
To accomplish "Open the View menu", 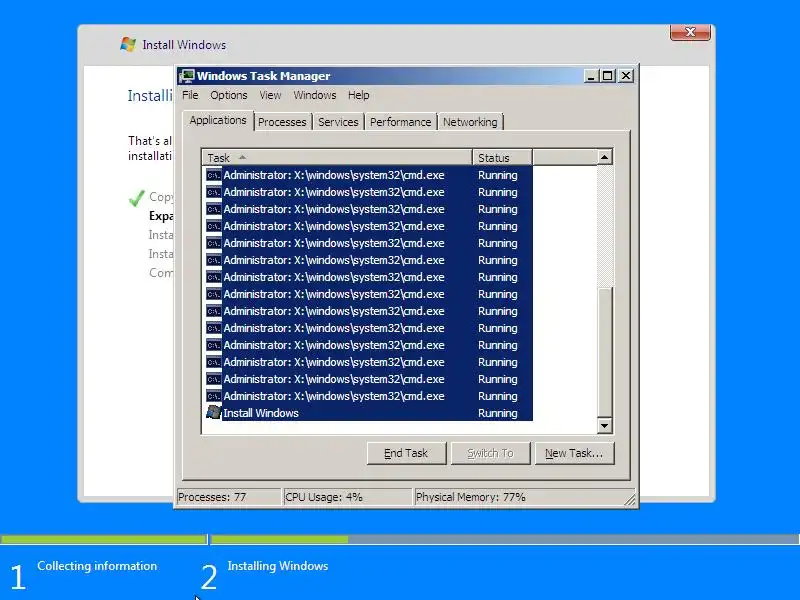I will coord(270,95).
